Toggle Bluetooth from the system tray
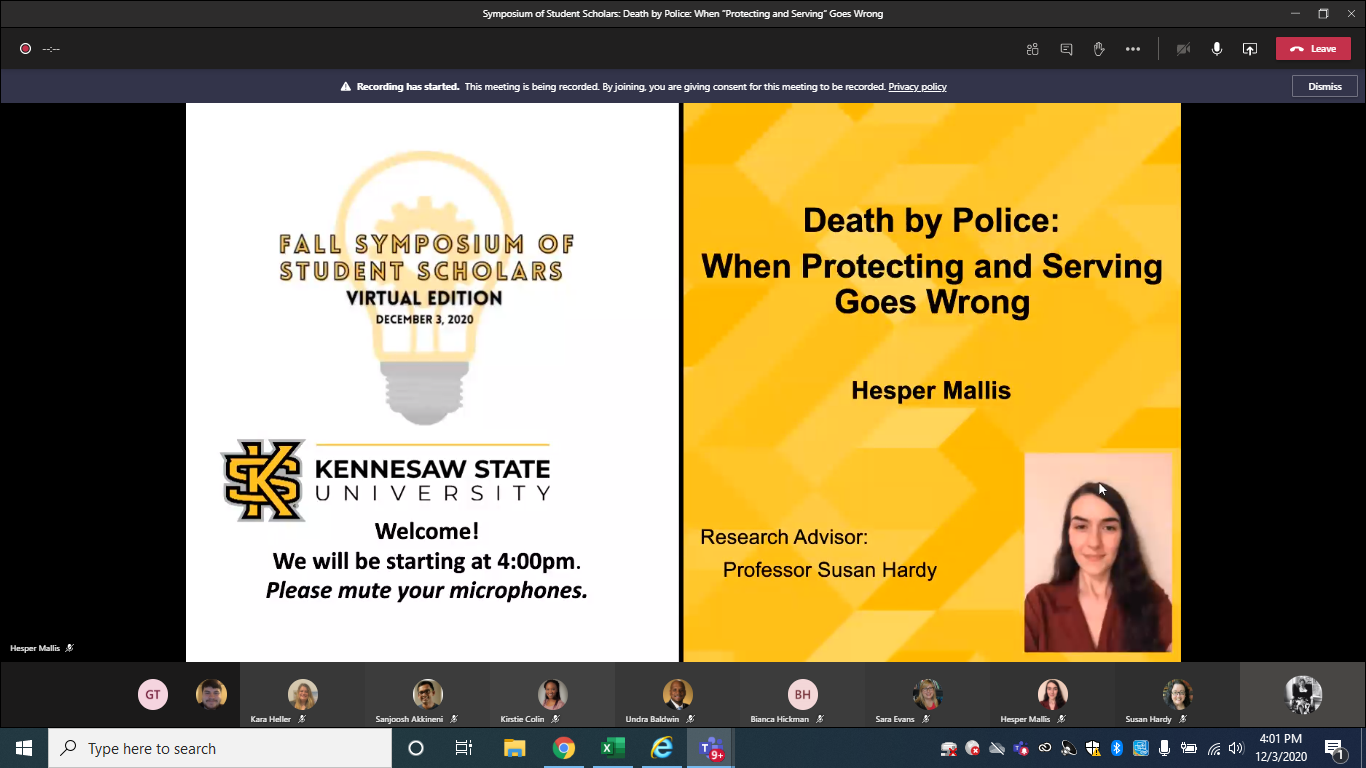Viewport: 1366px width, 768px height. pos(1117,748)
